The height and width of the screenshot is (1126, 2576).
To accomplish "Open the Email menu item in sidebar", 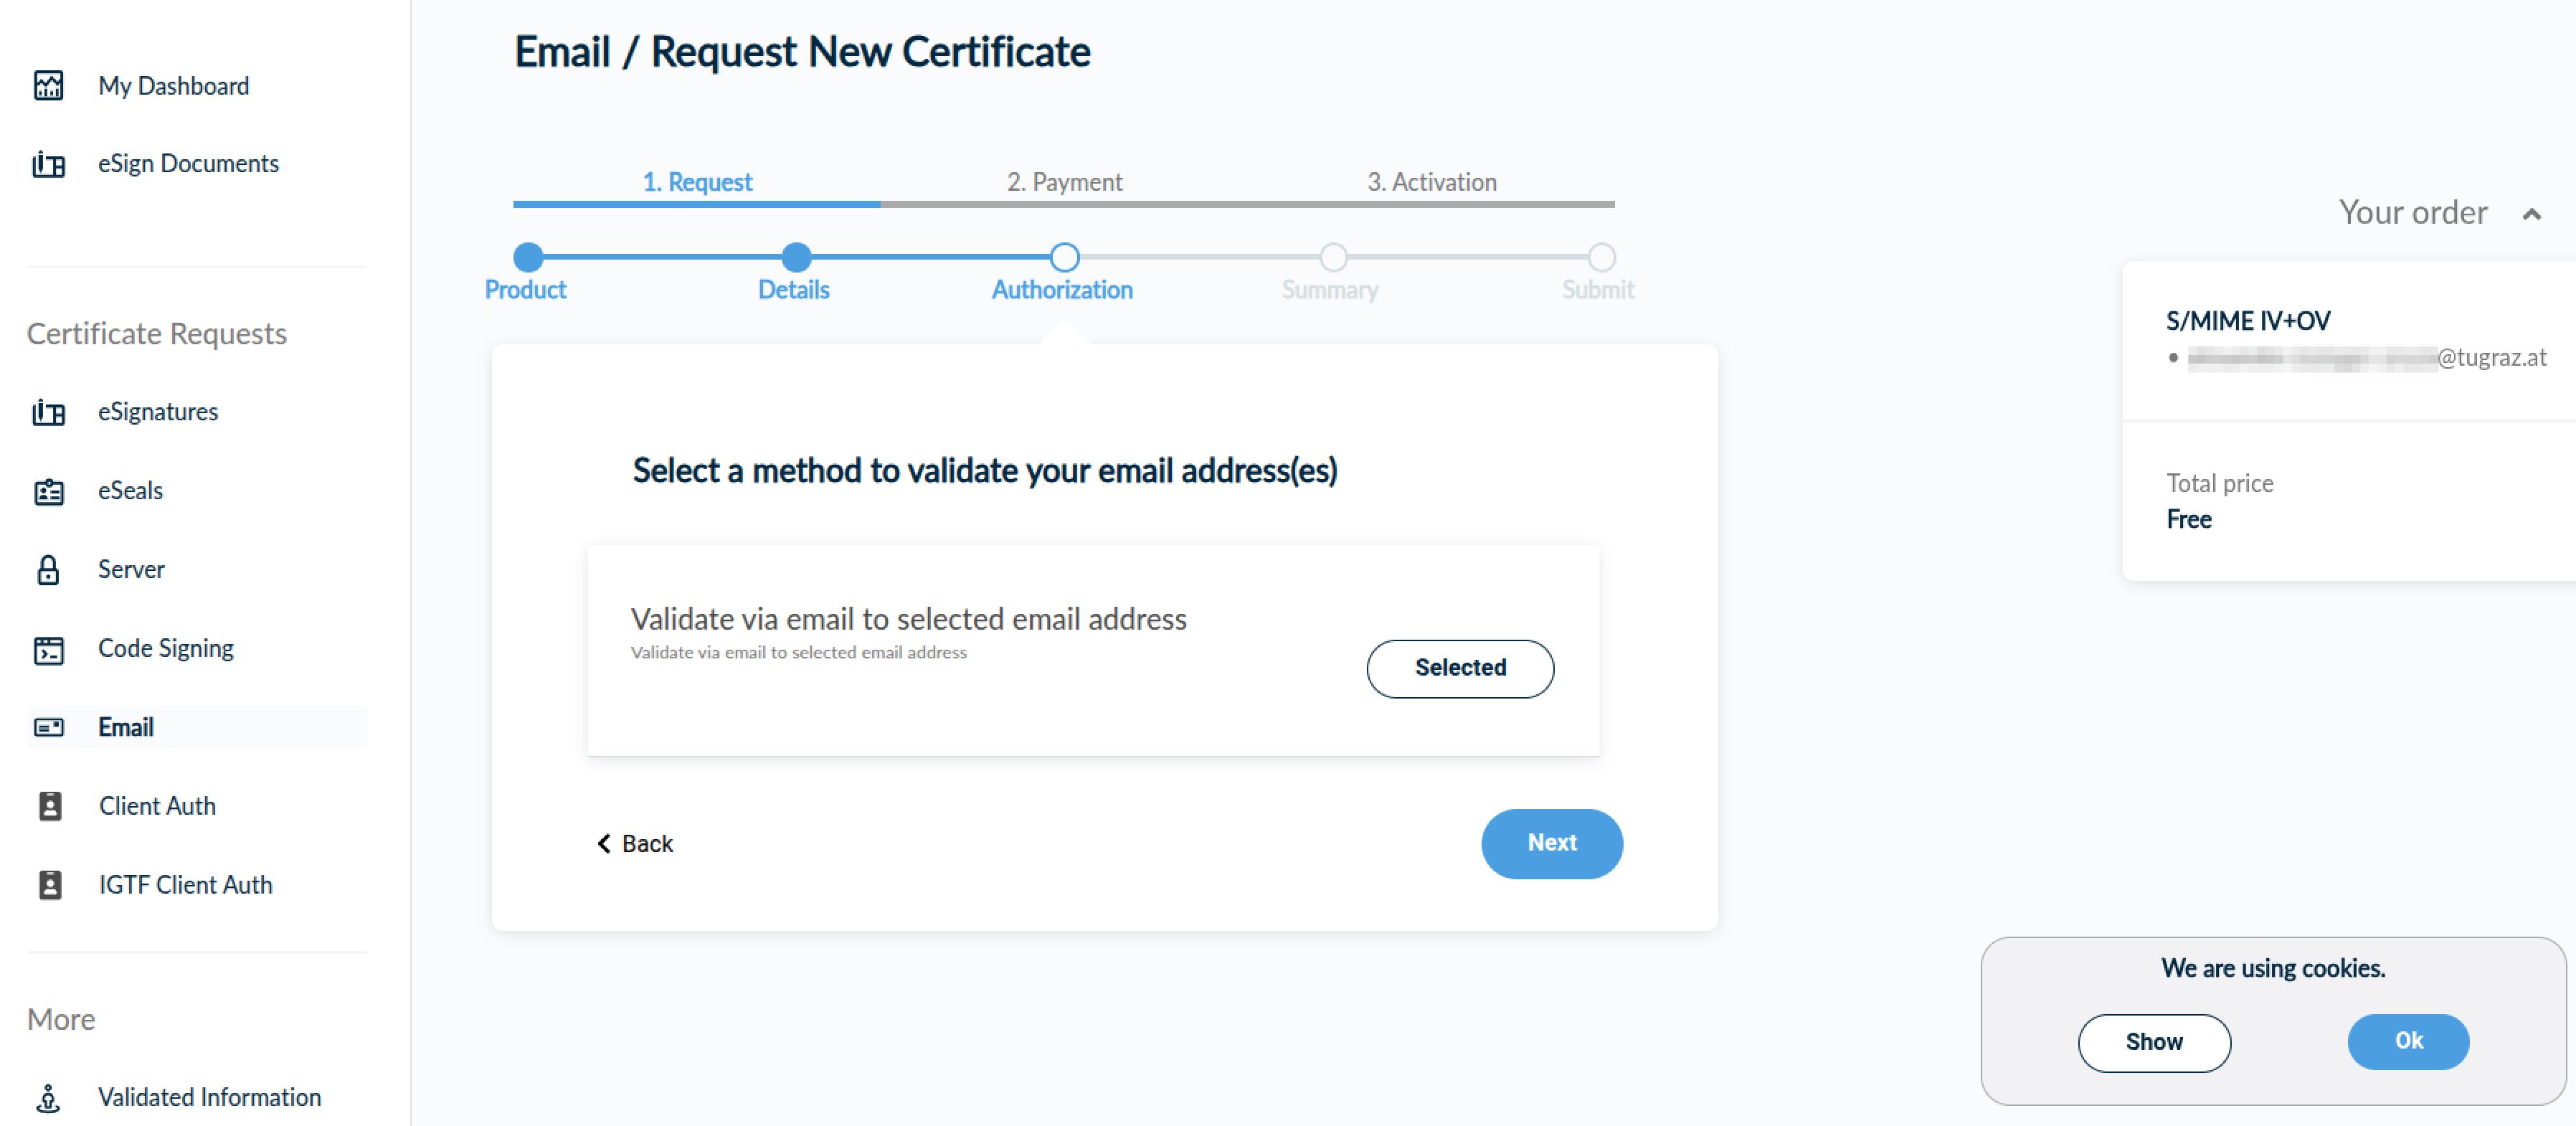I will (197, 727).
